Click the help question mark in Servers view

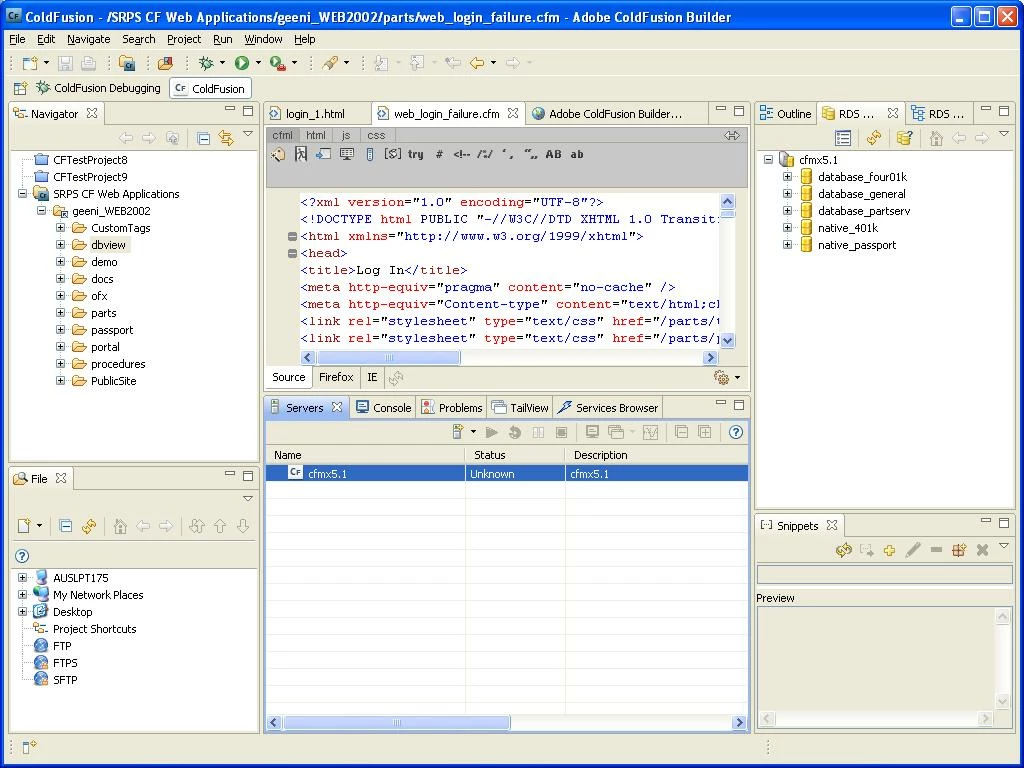pyautogui.click(x=736, y=432)
